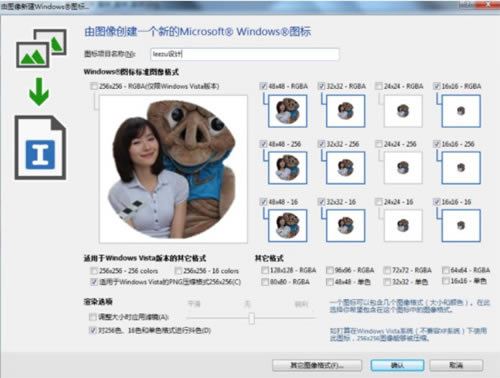500x378 pixels.
Task: Check the 80x80 RGBA format option
Action: (x=265, y=282)
